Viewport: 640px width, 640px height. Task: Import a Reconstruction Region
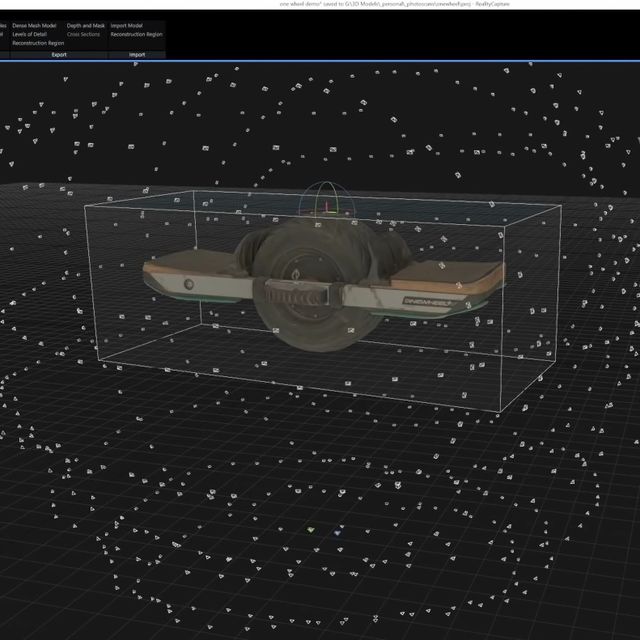pyautogui.click(x=136, y=34)
